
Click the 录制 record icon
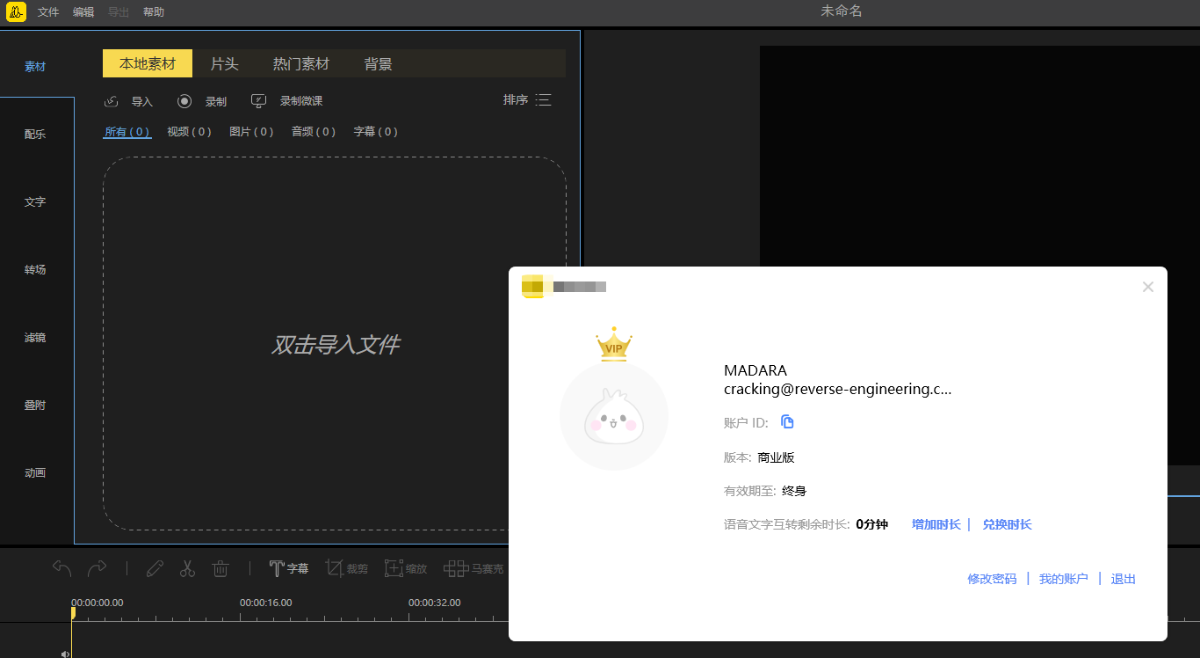[x=184, y=101]
